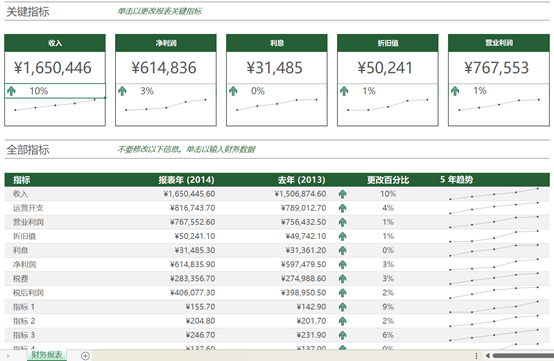This screenshot has width=554, height=361.
Task: Click the ¥767,553 value
Action: [496, 68]
